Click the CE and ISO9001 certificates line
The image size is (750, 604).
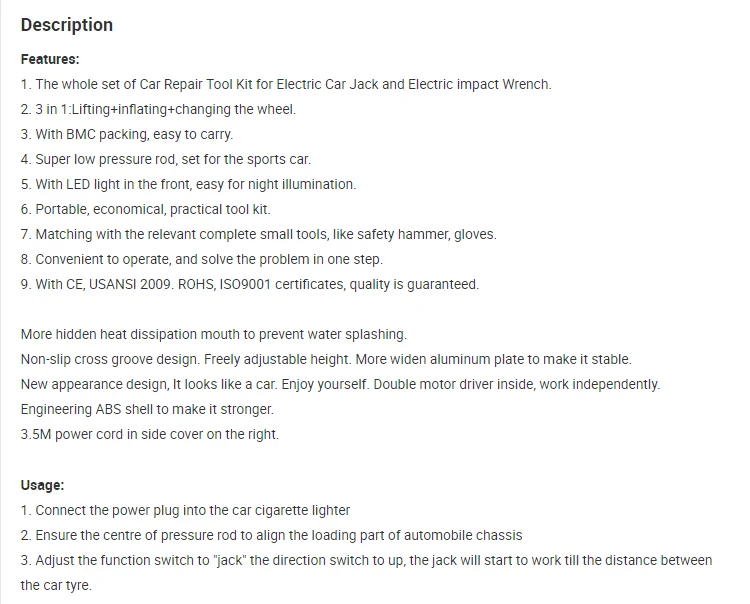(250, 285)
